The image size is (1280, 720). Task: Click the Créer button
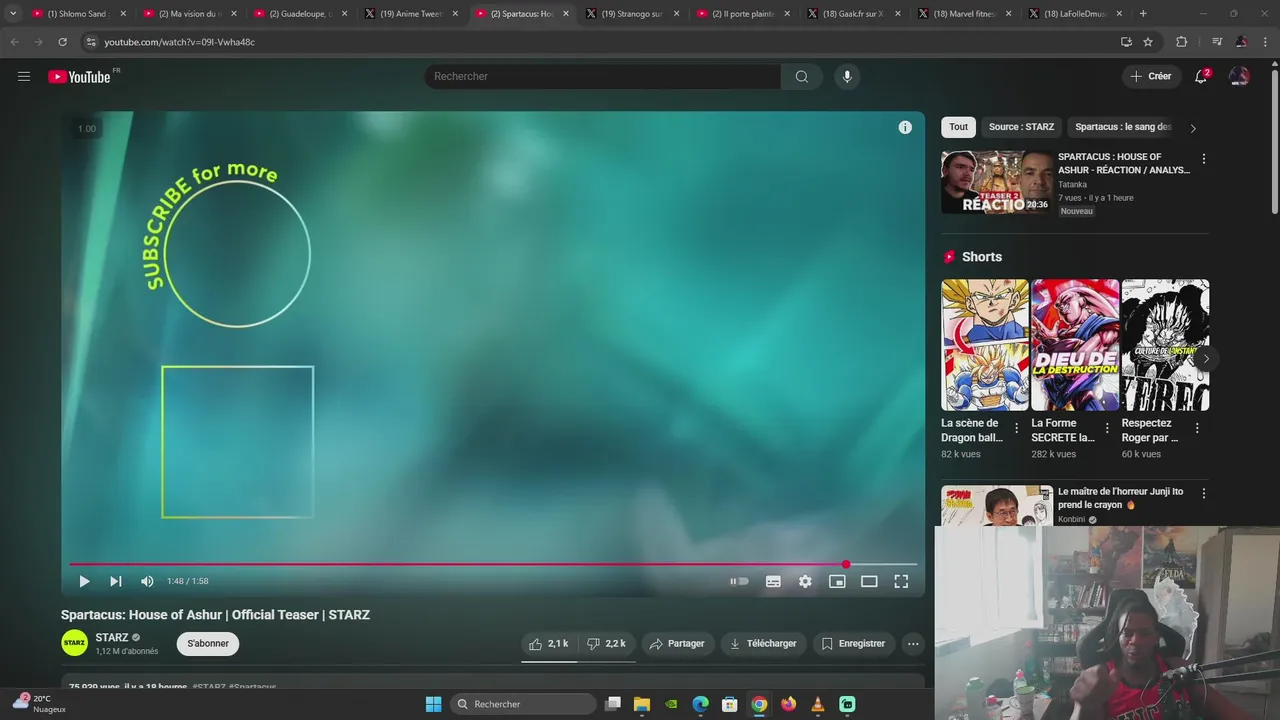pyautogui.click(x=1150, y=76)
